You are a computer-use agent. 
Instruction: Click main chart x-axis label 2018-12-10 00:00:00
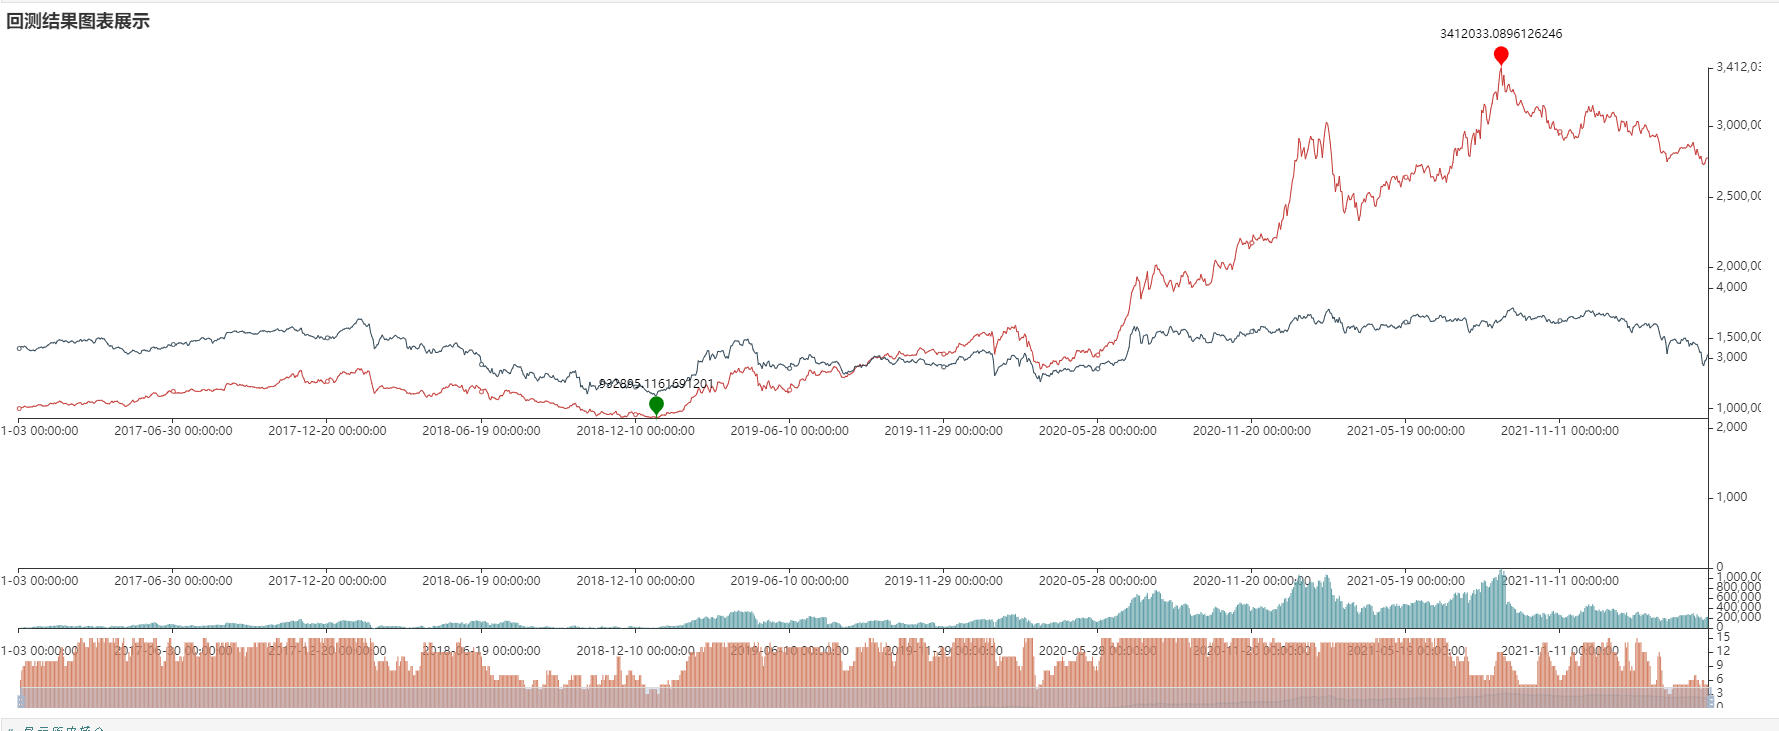[635, 431]
